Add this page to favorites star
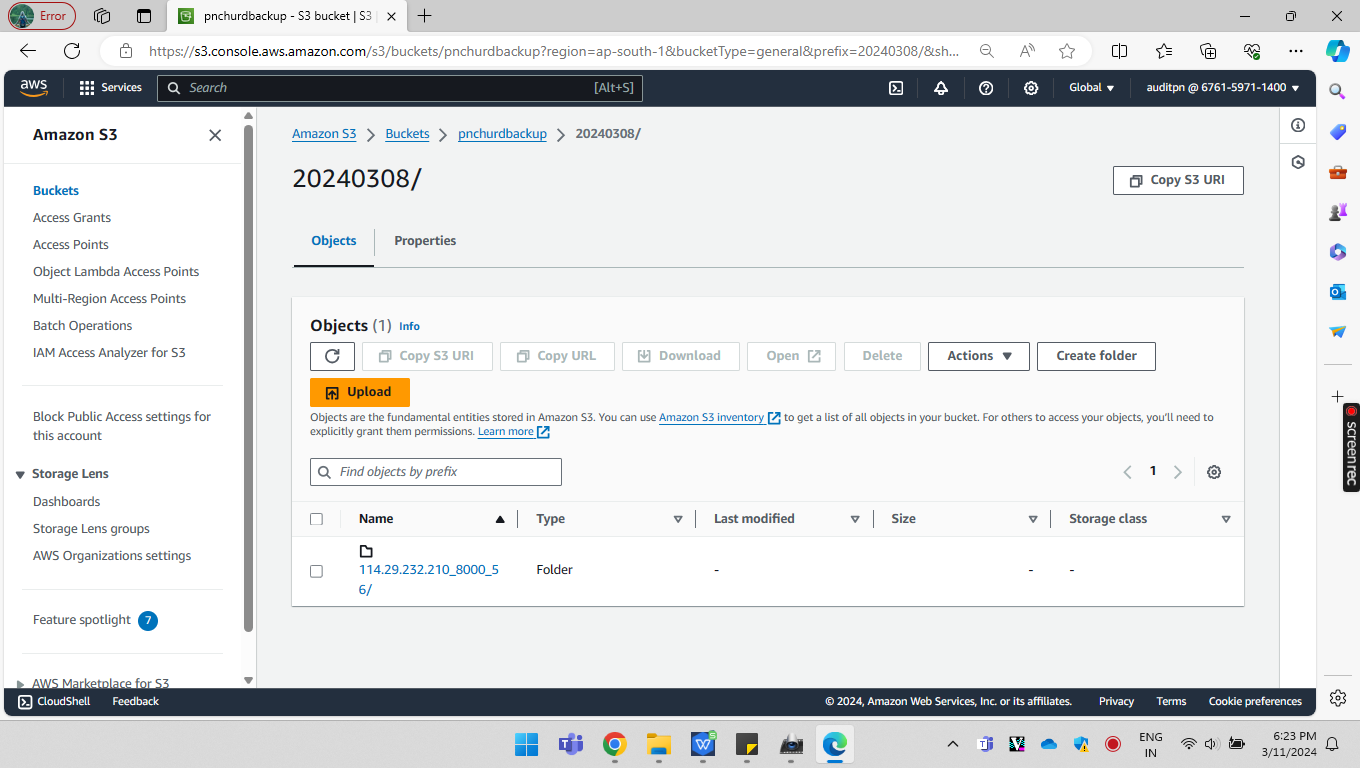The image size is (1360, 768). tap(1067, 51)
